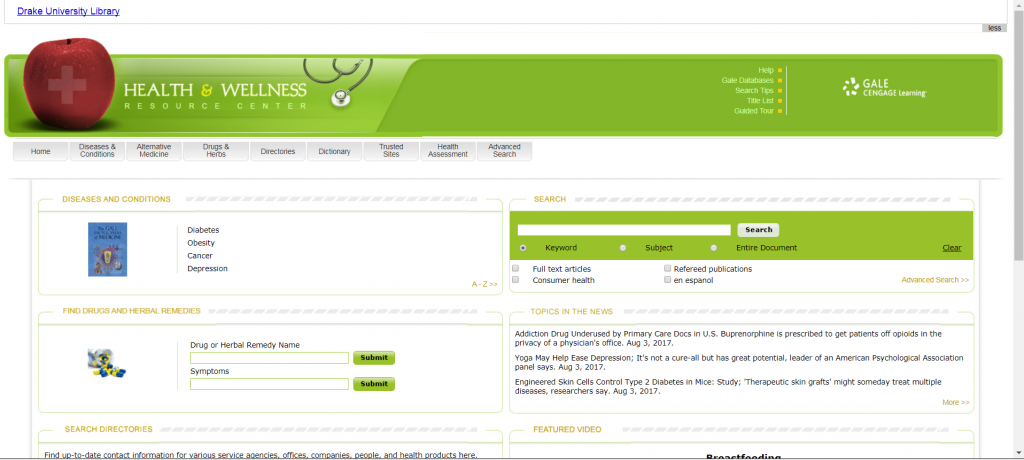This screenshot has height=460, width=1024.
Task: Open the Cancer condition link
Action: pyautogui.click(x=200, y=255)
